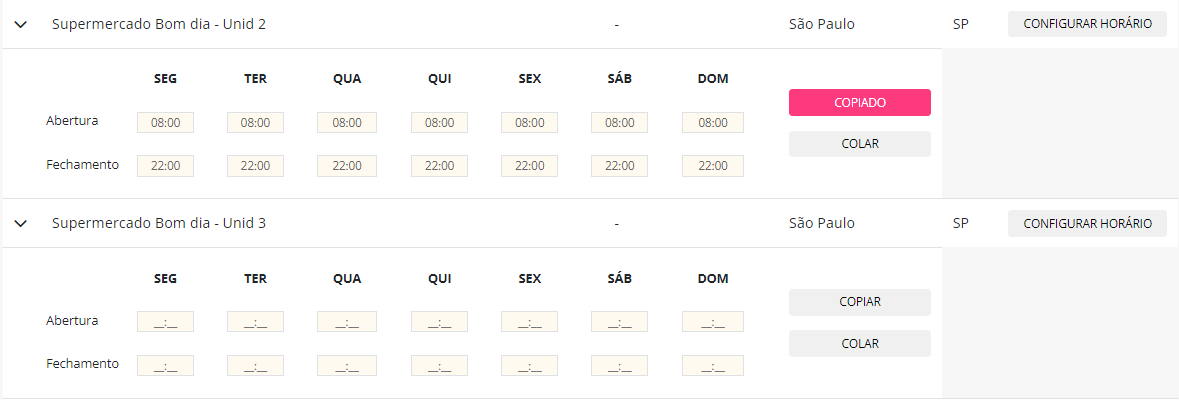Collapse the Supermercado Bom dia - Unid 3 row
This screenshot has width=1179, height=400.
[21, 223]
